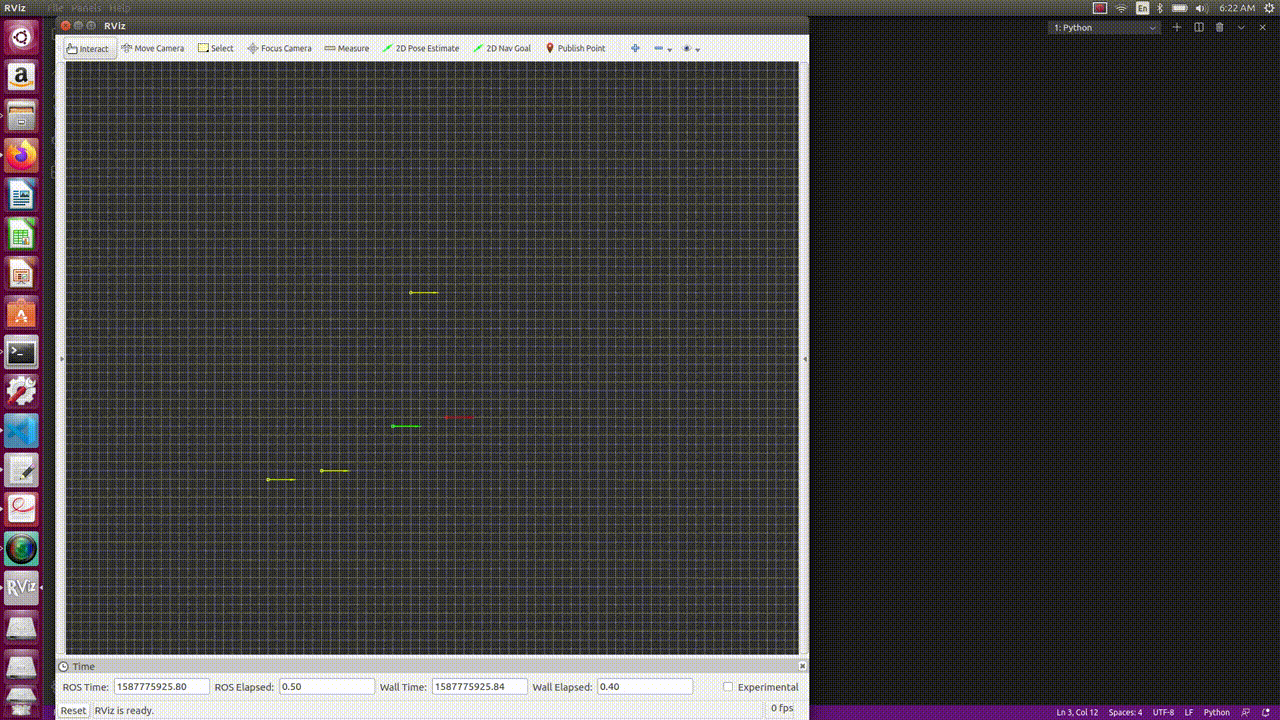Open the battery indicator
The height and width of the screenshot is (720, 1280).
click(1179, 8)
